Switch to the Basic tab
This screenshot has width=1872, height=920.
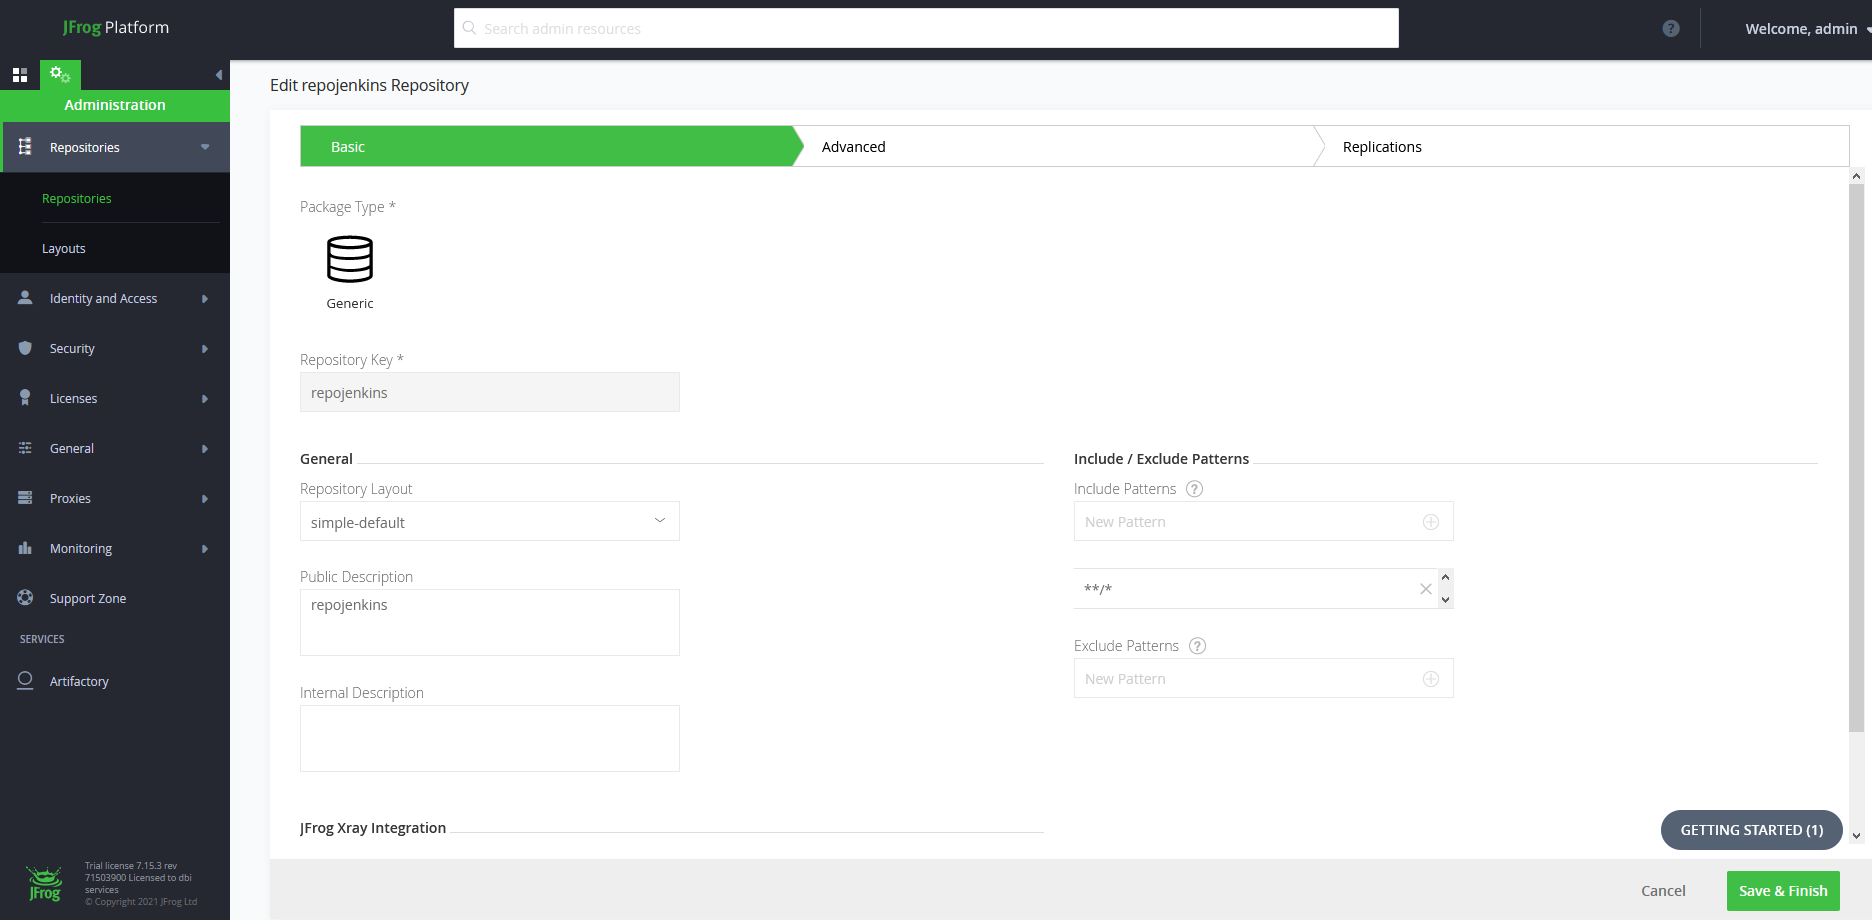[x=548, y=146]
